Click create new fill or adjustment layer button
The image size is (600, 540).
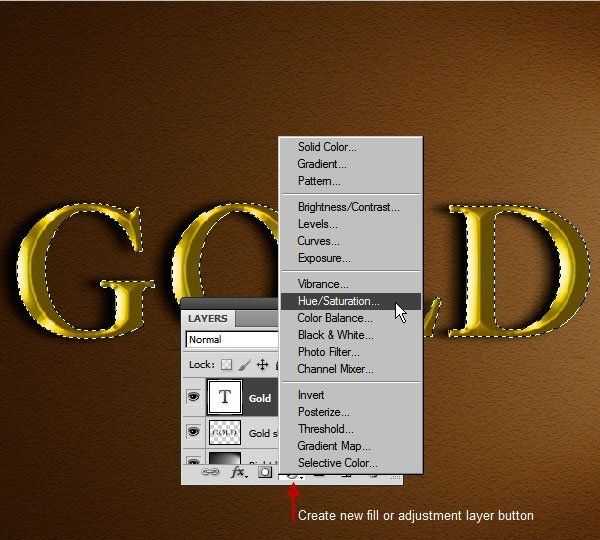[x=293, y=476]
